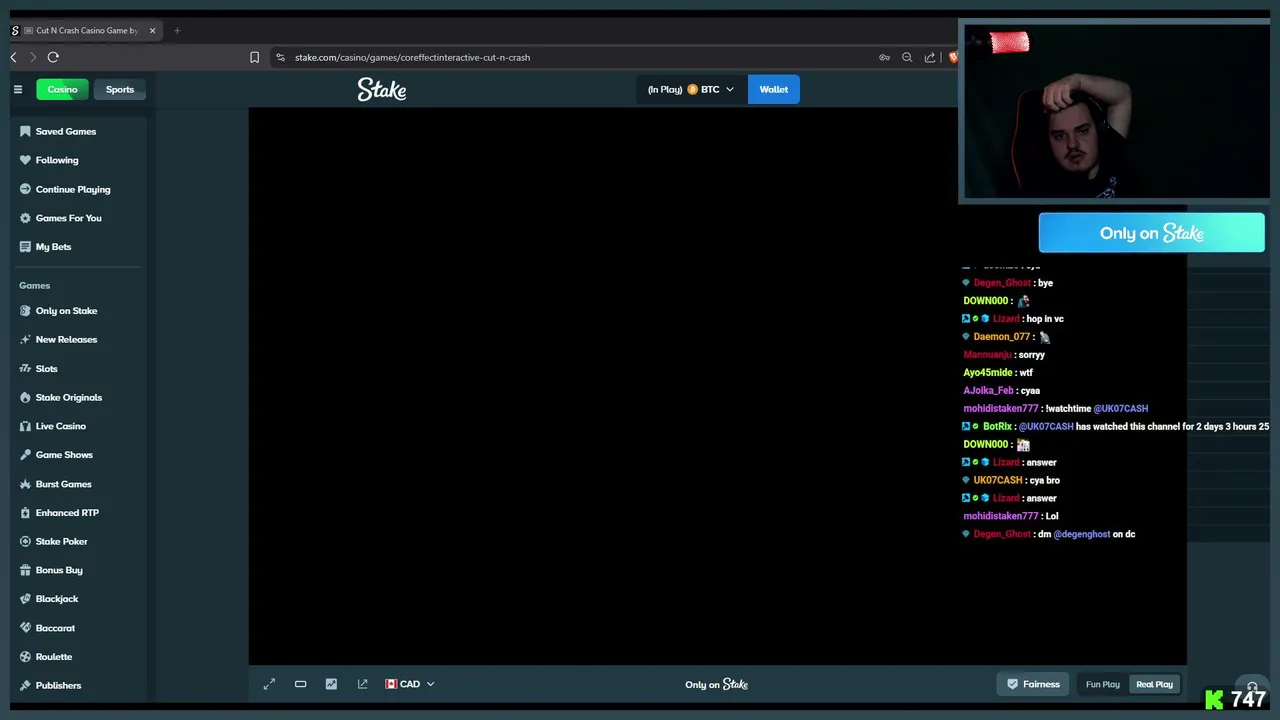Open the BTC currency balance dropdown
Viewport: 1280px width, 720px height.
pos(690,89)
